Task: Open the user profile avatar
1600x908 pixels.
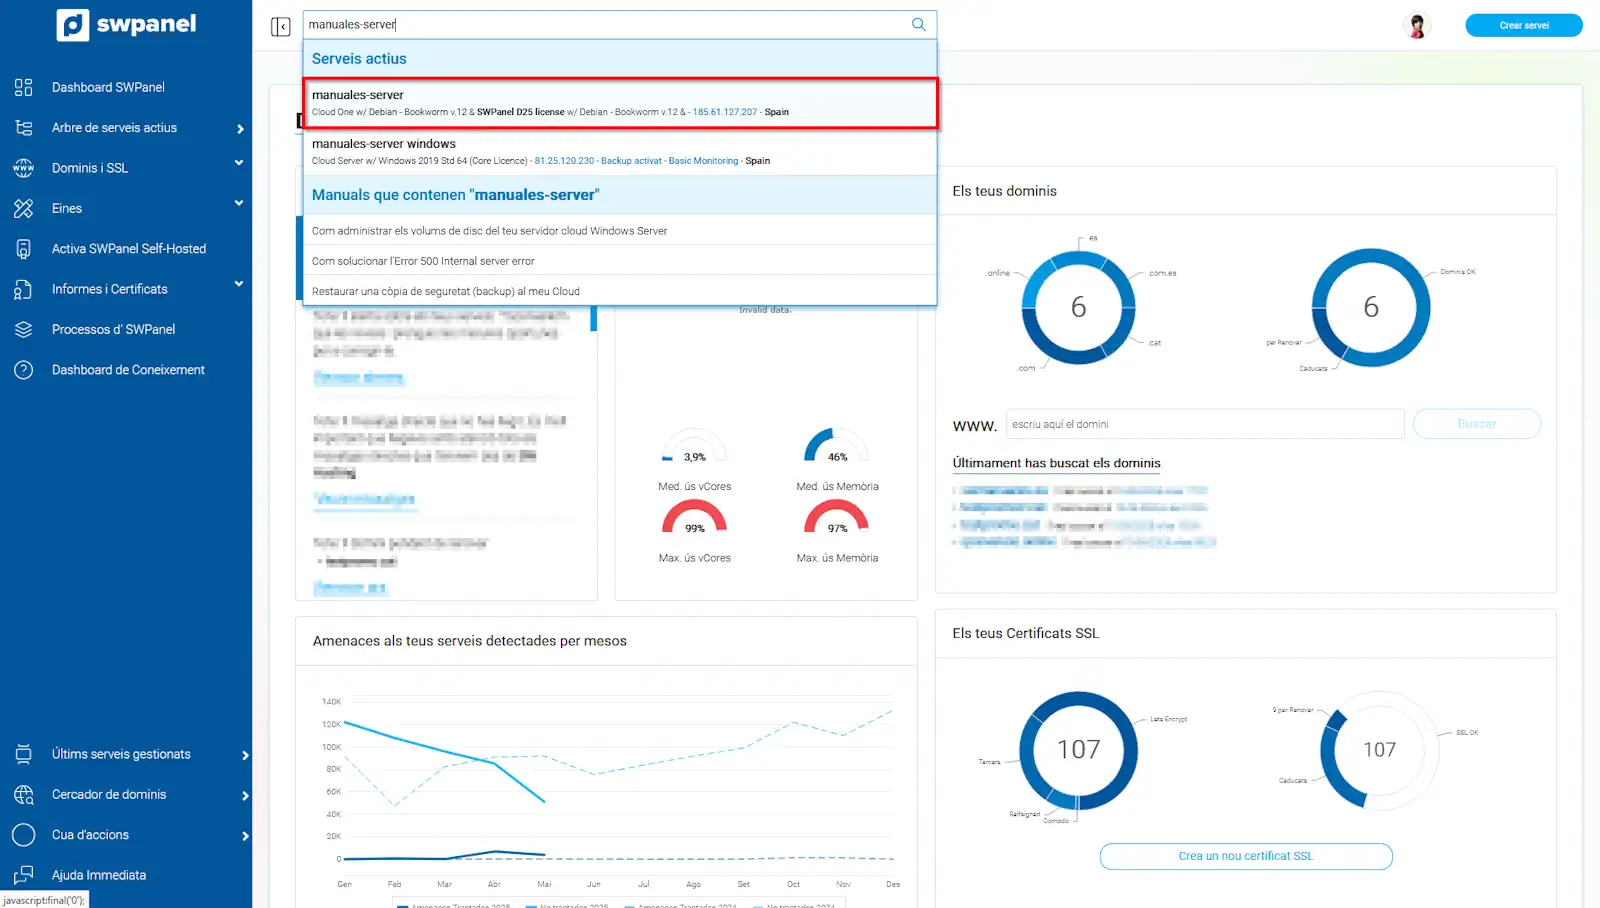Action: 1417,26
